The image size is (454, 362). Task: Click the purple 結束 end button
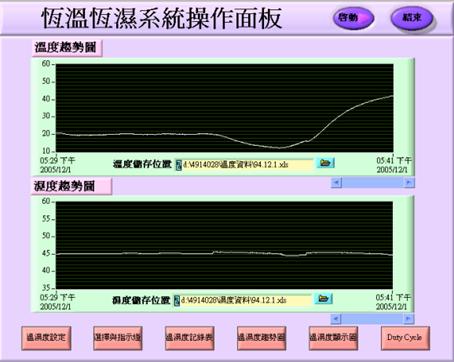412,18
